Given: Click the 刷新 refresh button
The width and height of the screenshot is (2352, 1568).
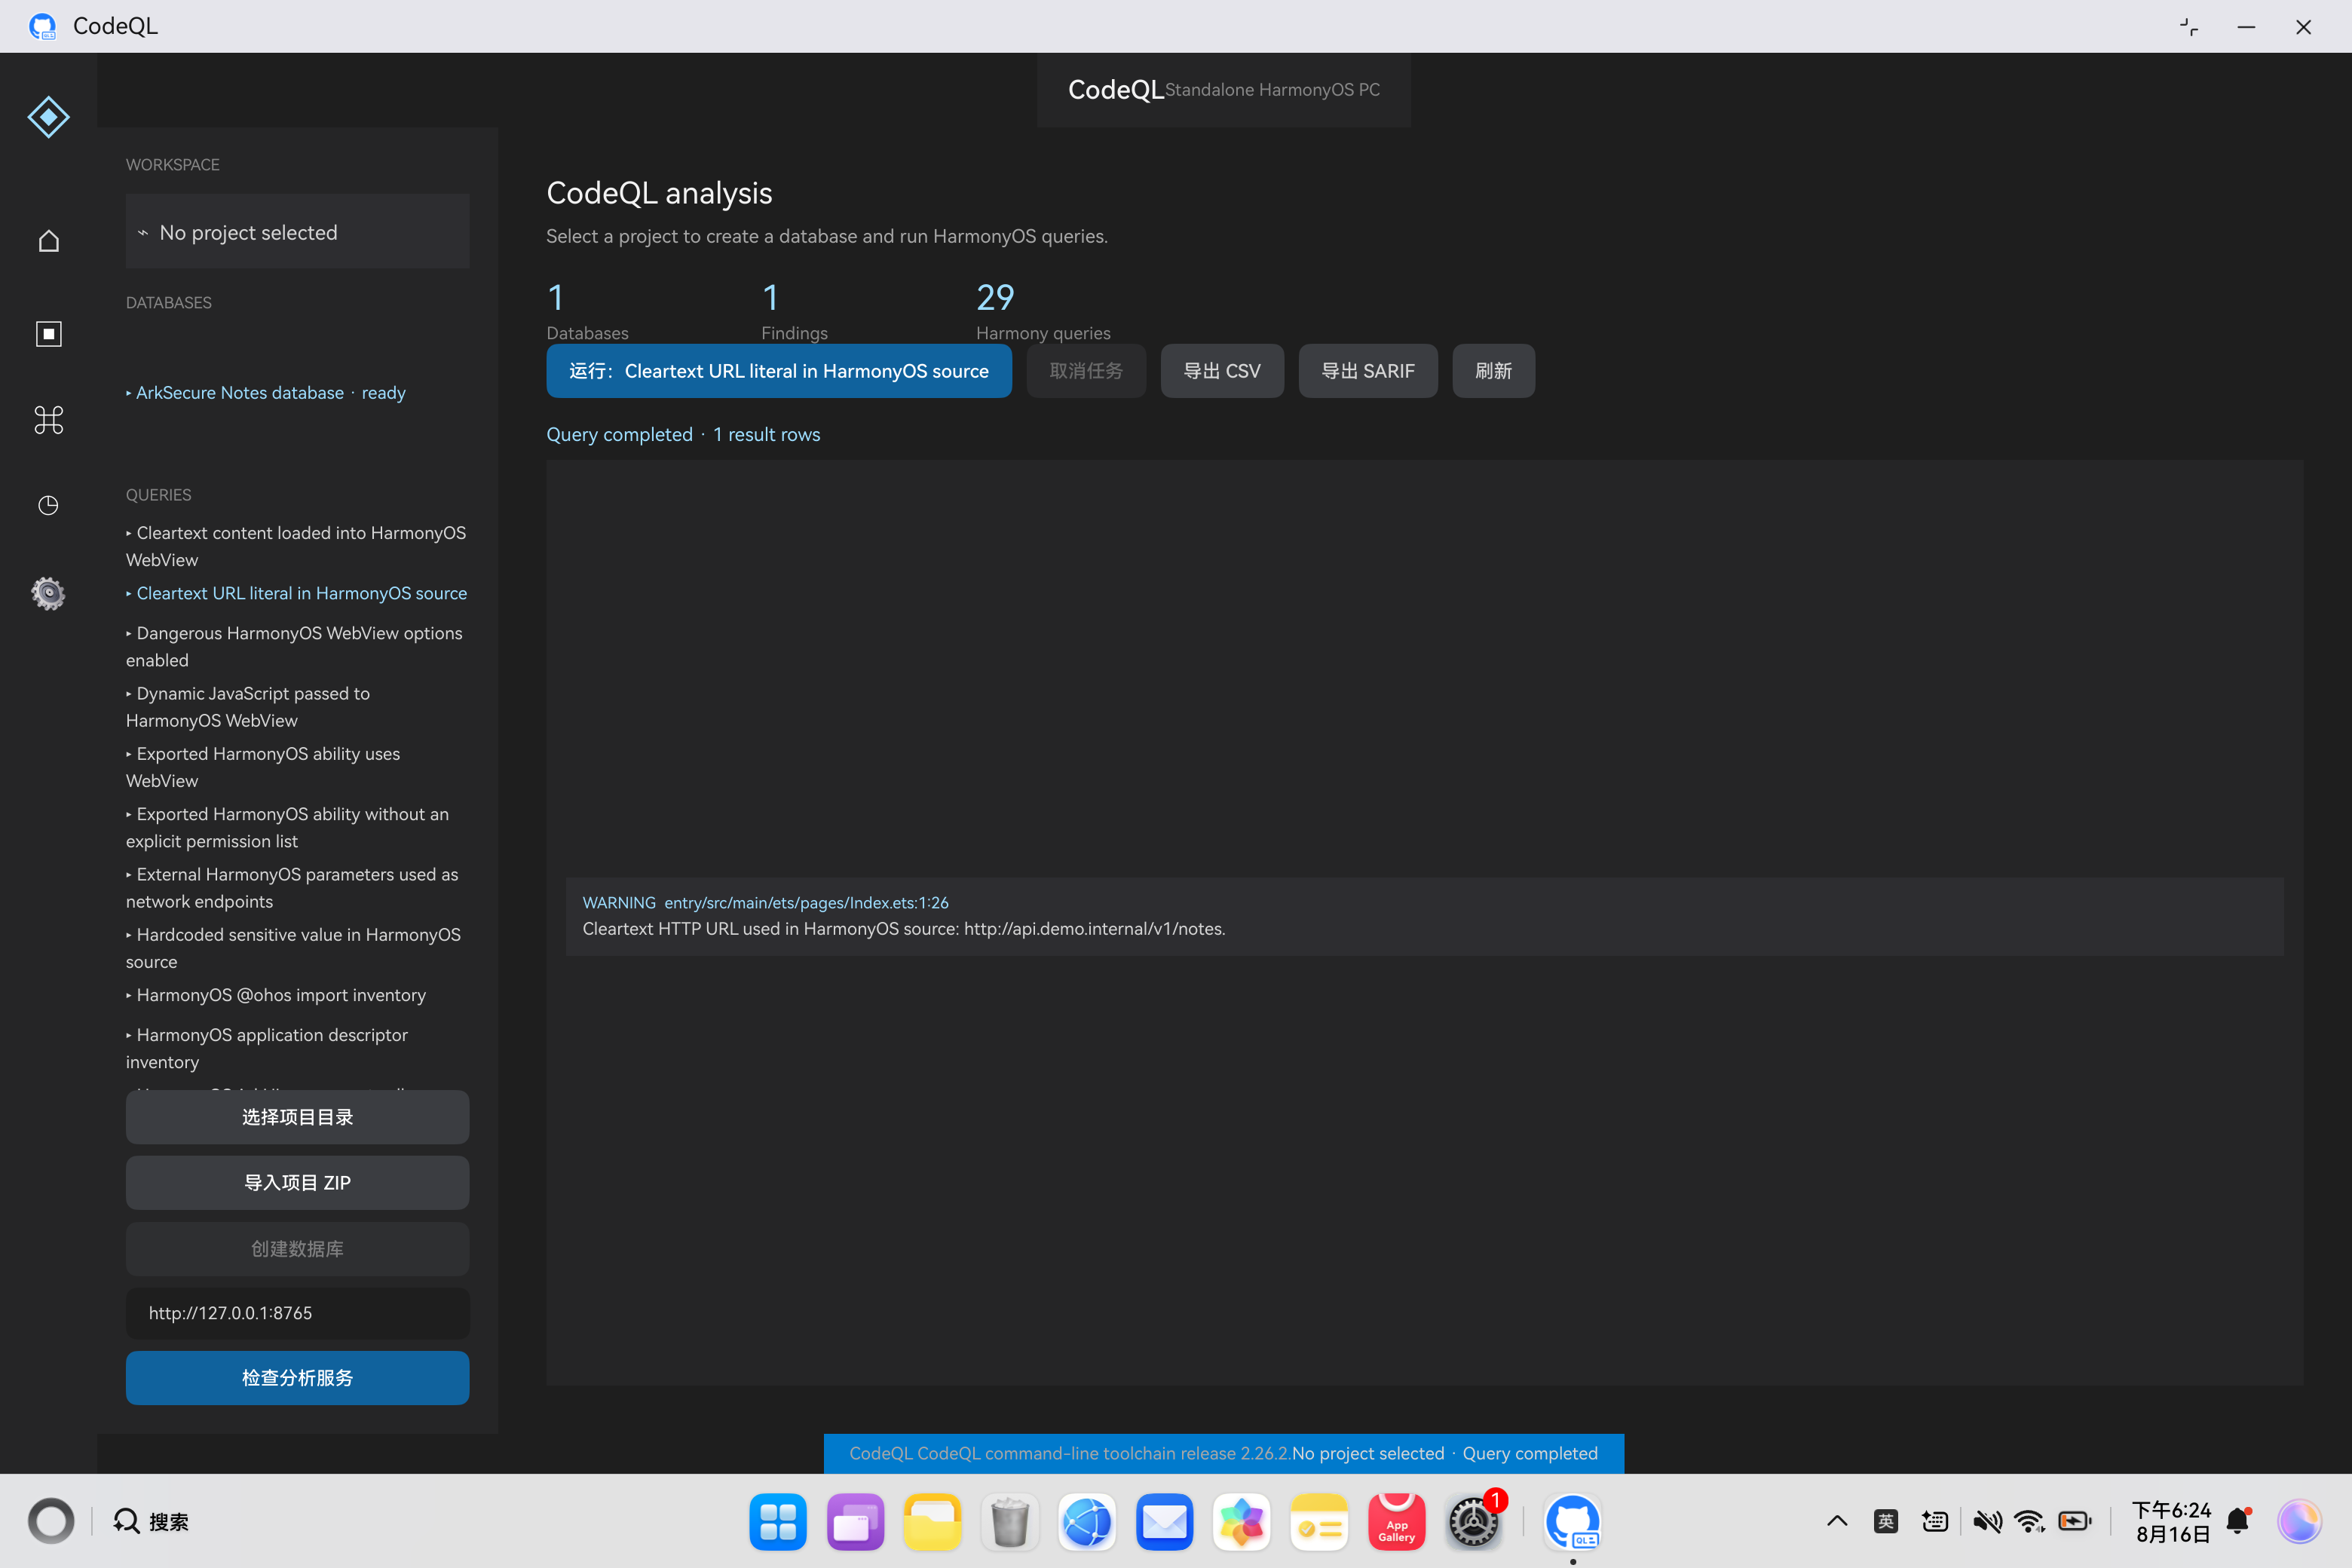Looking at the screenshot, I should point(1493,371).
